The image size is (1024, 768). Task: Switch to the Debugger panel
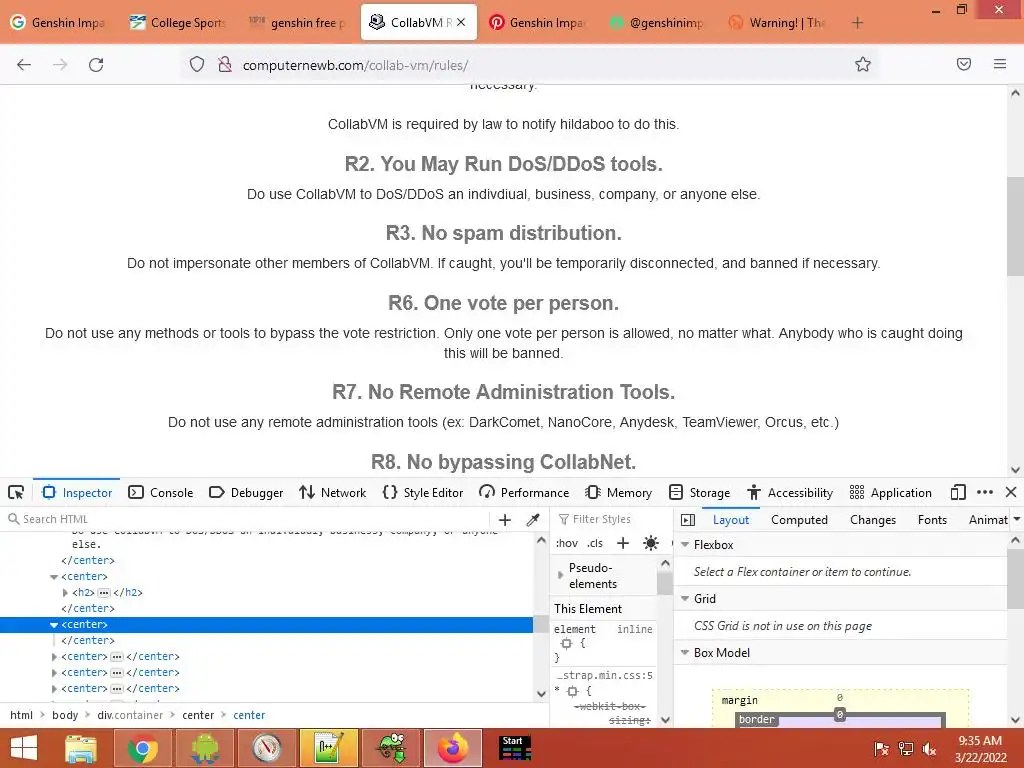[x=246, y=492]
